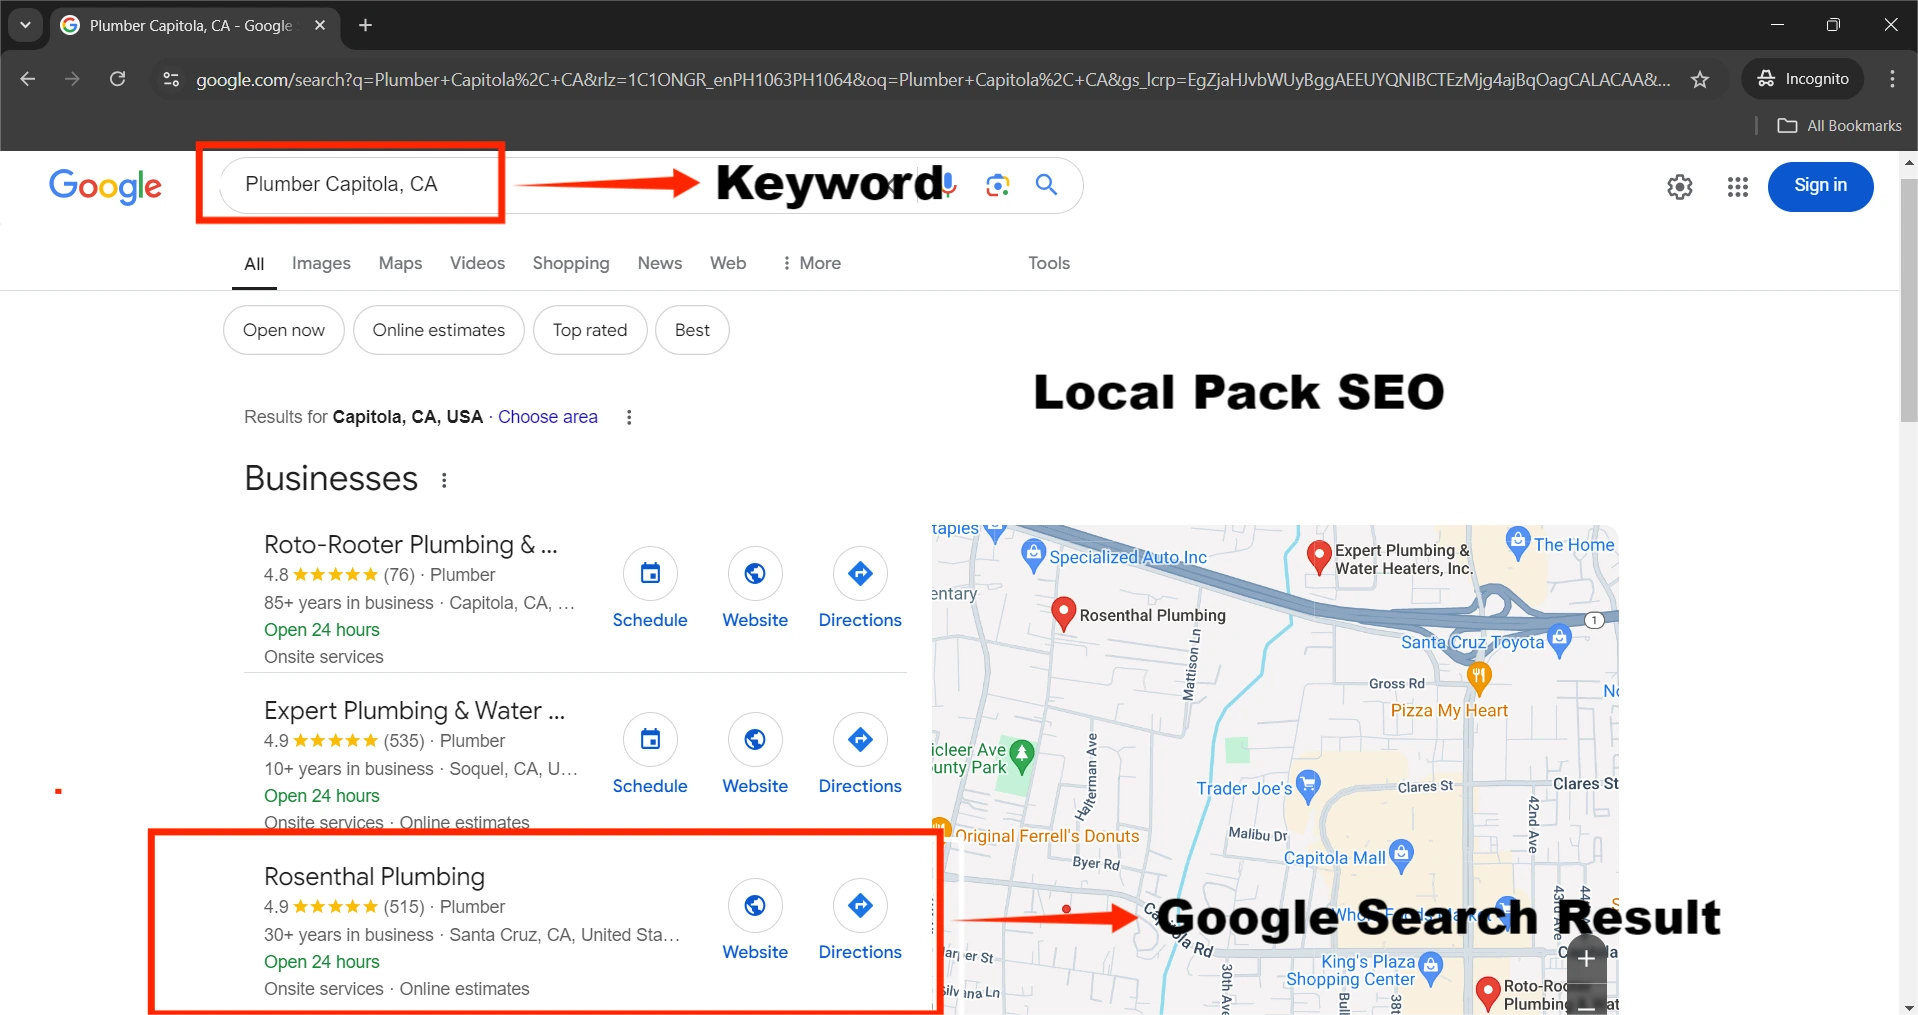Click the page vertical scrollbar
Image resolution: width=1918 pixels, height=1015 pixels.
pyautogui.click(x=1908, y=300)
